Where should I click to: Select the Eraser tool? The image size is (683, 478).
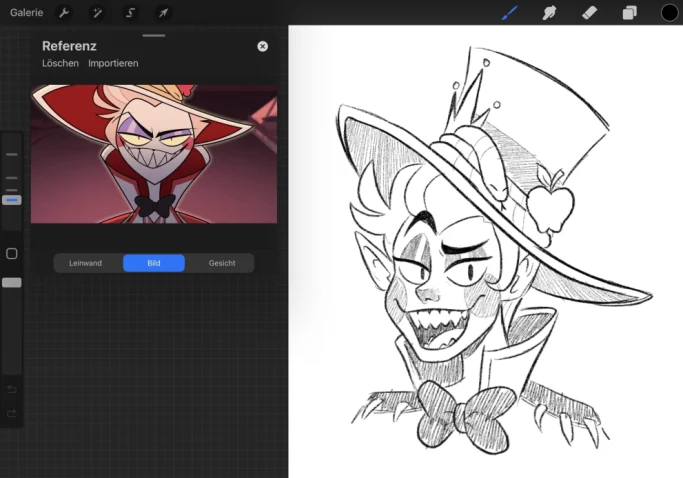click(x=589, y=13)
